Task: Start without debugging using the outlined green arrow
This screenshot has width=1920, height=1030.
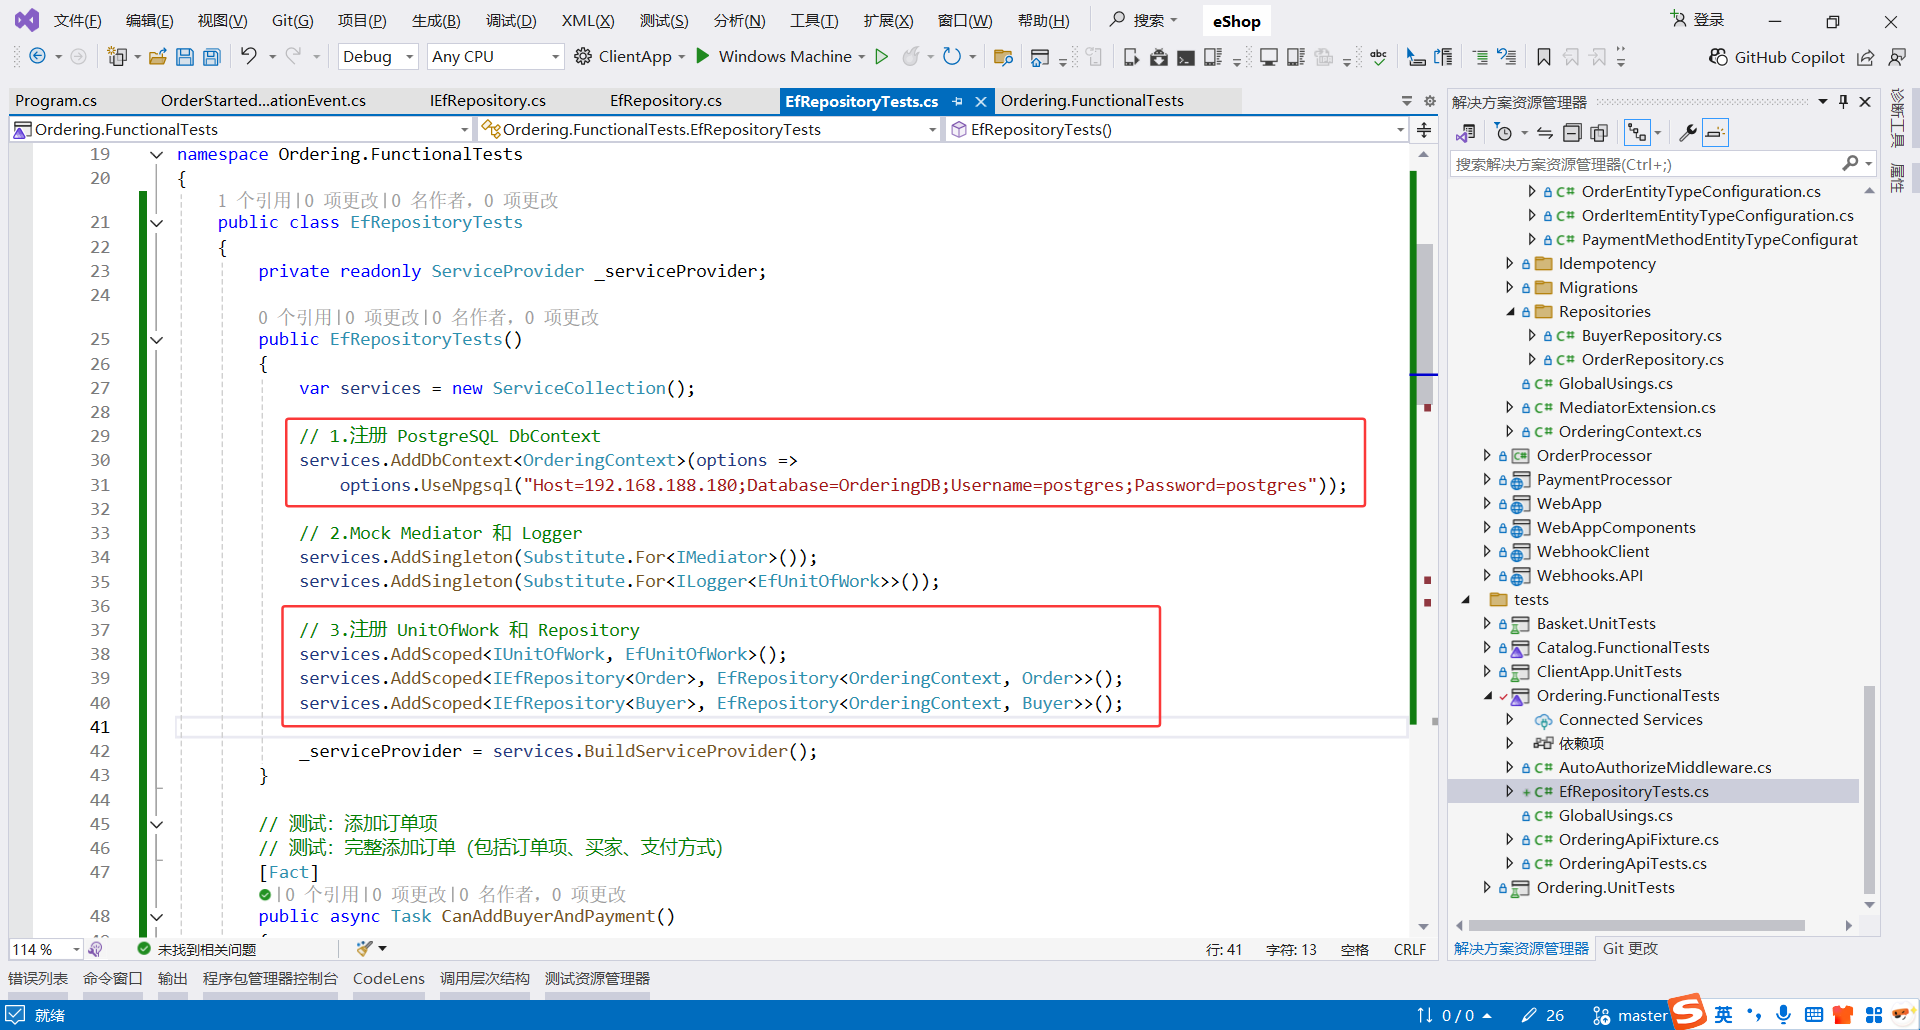Action: (x=881, y=56)
